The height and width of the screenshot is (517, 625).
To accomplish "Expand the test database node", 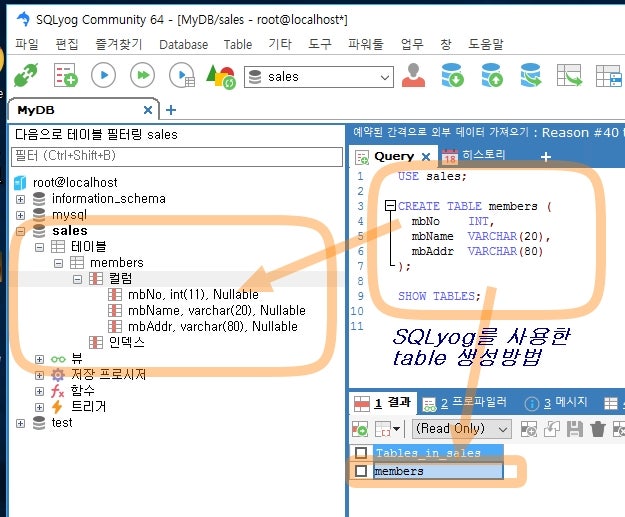I will pyautogui.click(x=20, y=423).
